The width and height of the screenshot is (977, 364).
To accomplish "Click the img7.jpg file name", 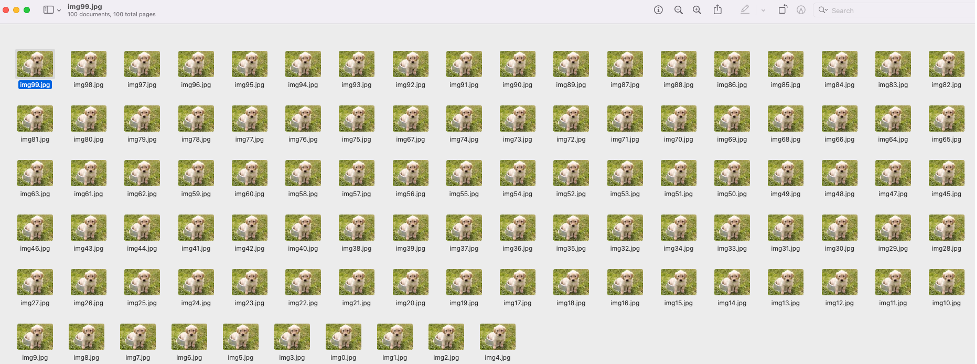I will [138, 358].
